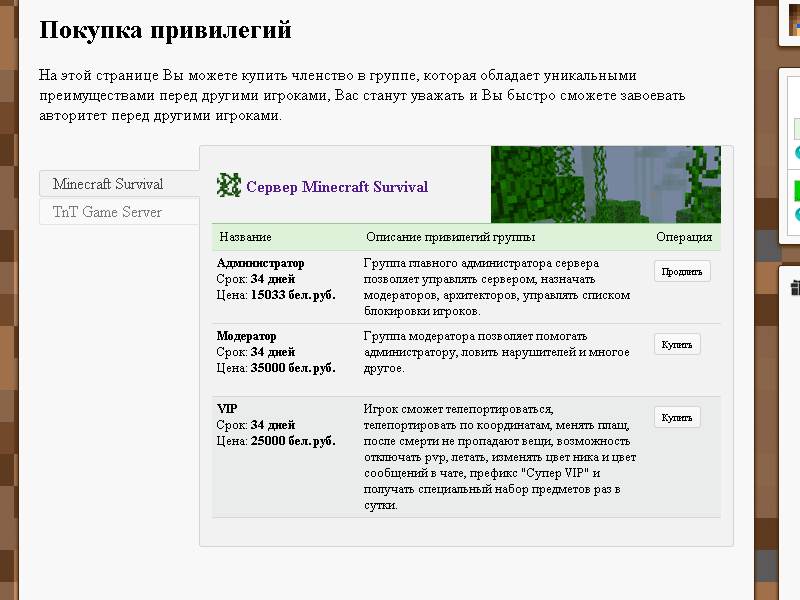This screenshot has width=800, height=600.
Task: Open the Сервер Minecraft Survival link
Action: coord(337,187)
